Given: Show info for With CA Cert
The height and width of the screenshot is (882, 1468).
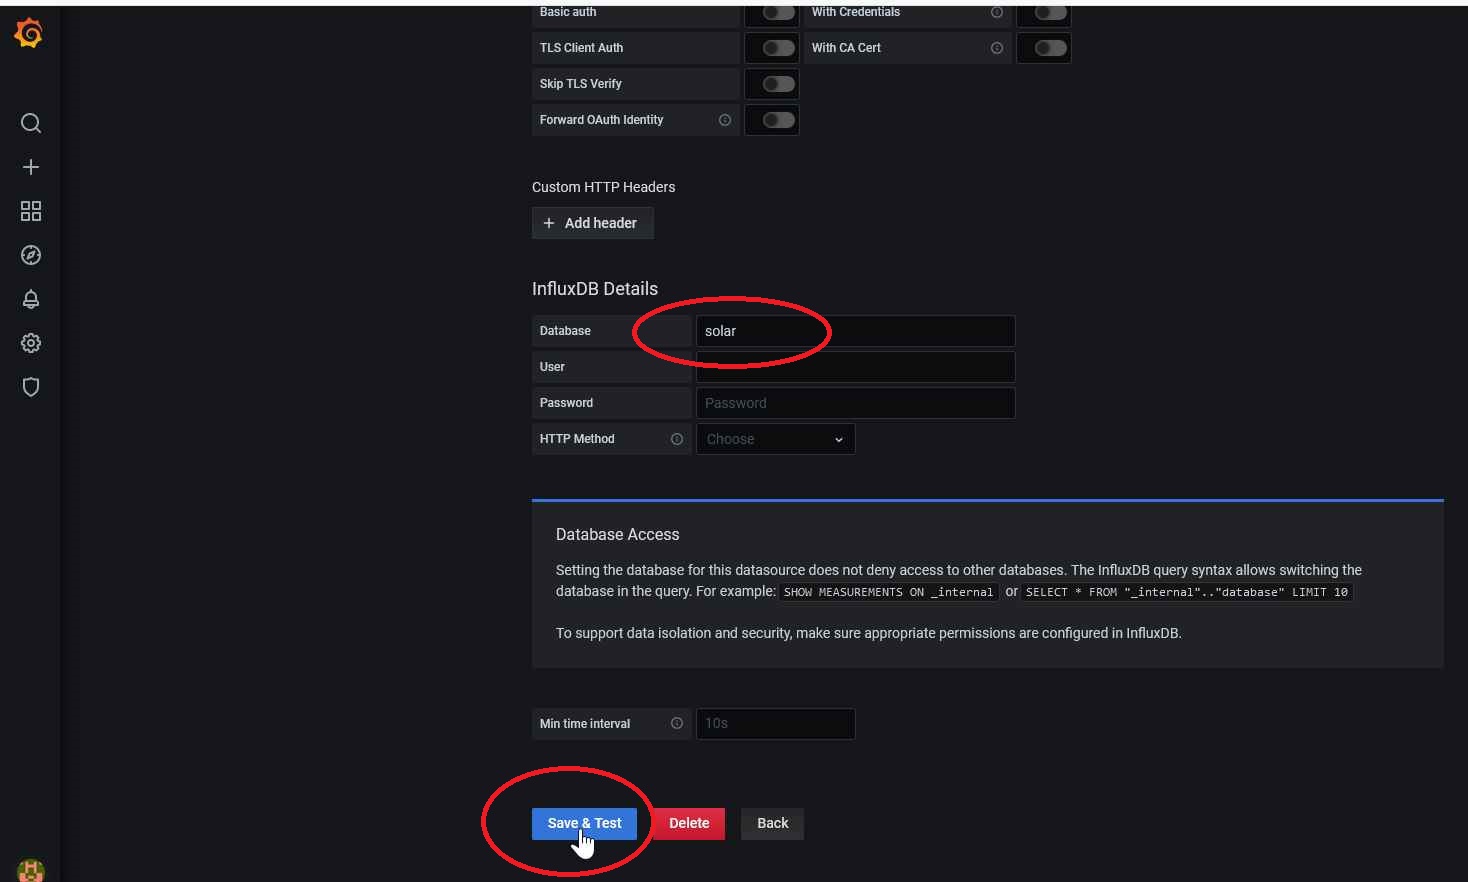Looking at the screenshot, I should pyautogui.click(x=997, y=48).
